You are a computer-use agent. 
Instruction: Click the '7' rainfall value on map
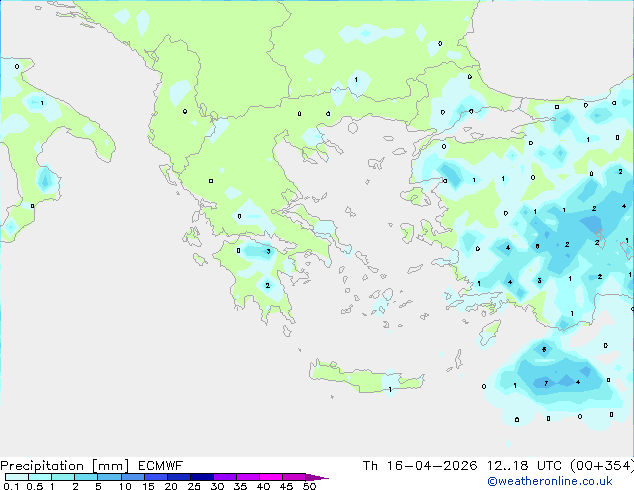pos(546,383)
